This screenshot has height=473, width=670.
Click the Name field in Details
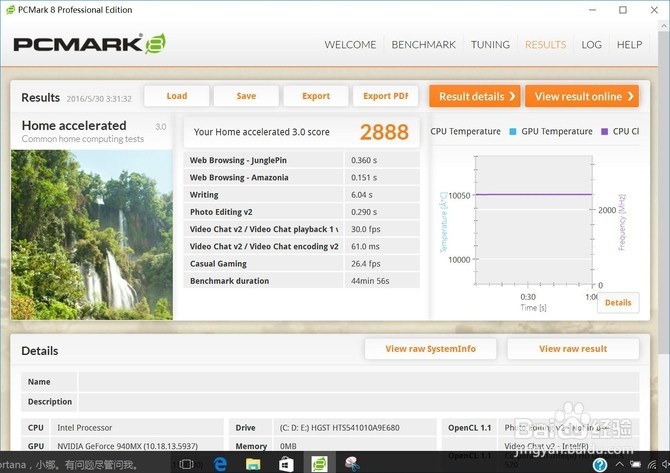pos(359,382)
